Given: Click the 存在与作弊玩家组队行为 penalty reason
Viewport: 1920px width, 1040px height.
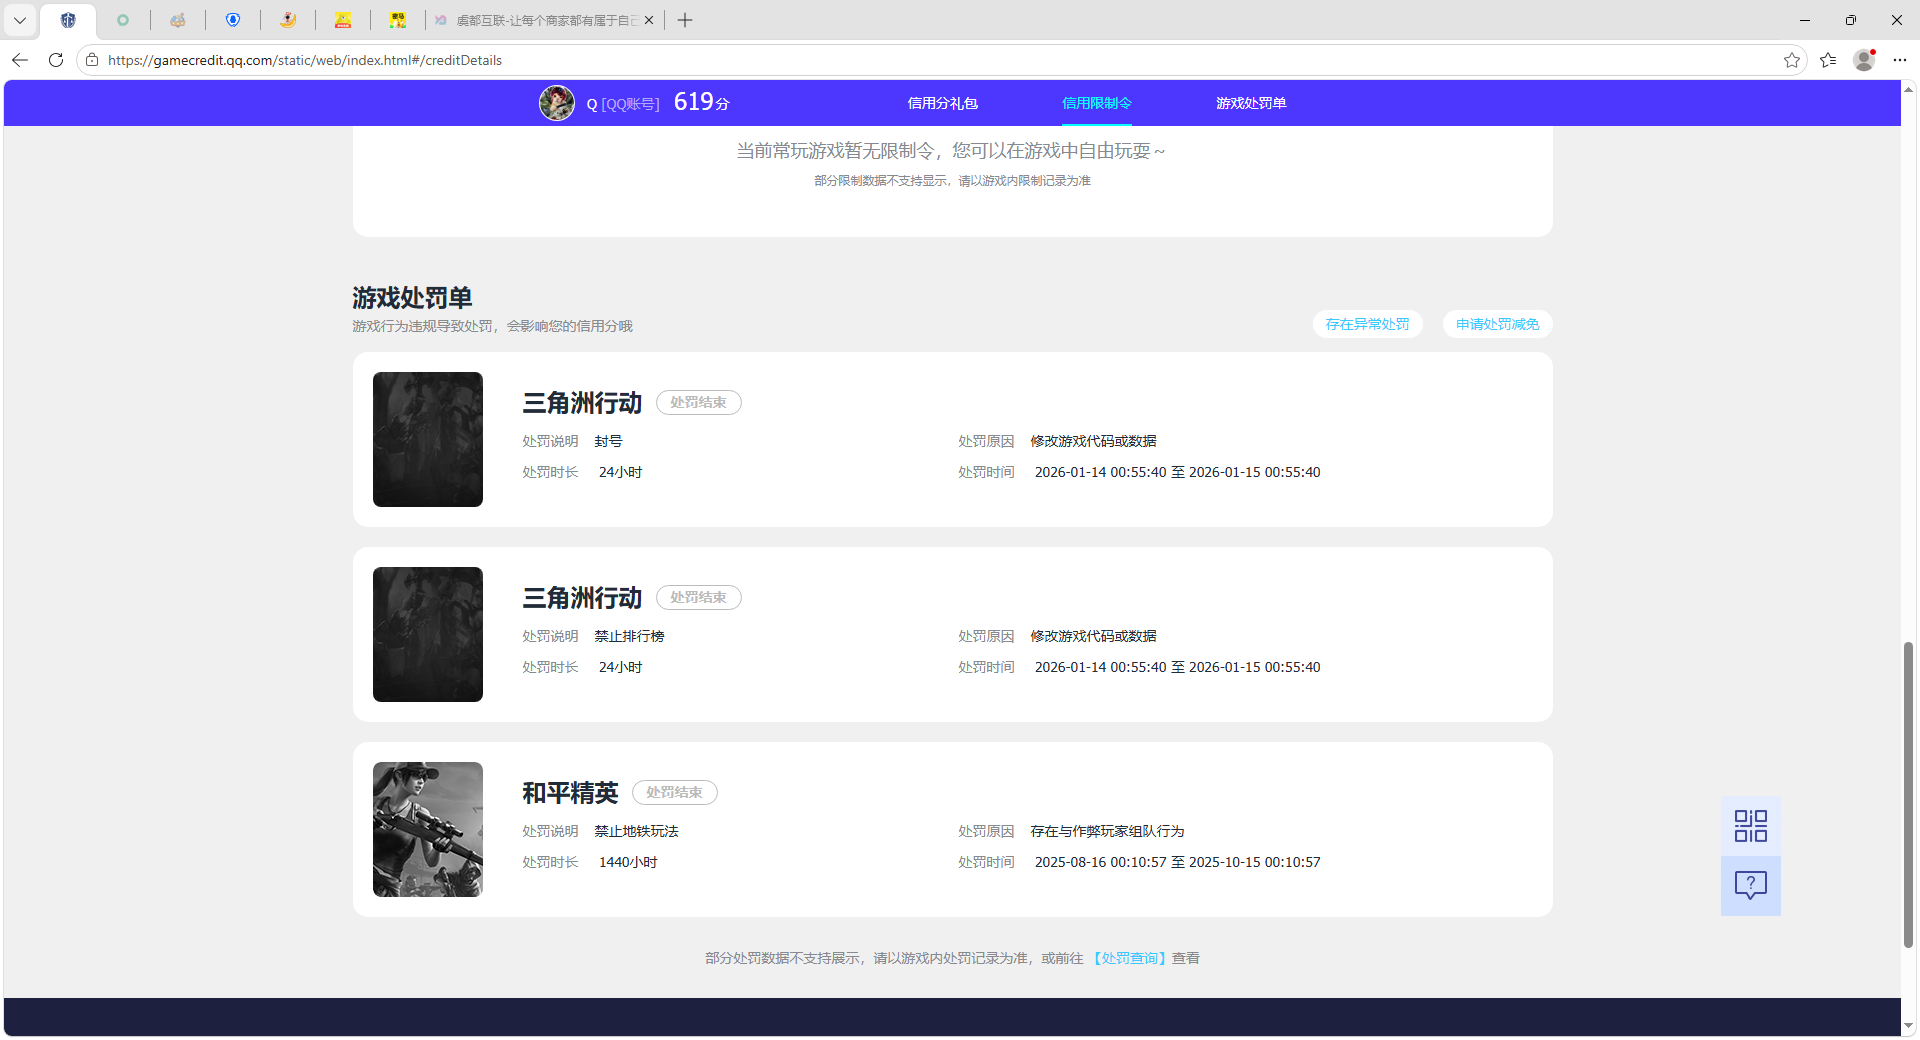Looking at the screenshot, I should pyautogui.click(x=1107, y=831).
